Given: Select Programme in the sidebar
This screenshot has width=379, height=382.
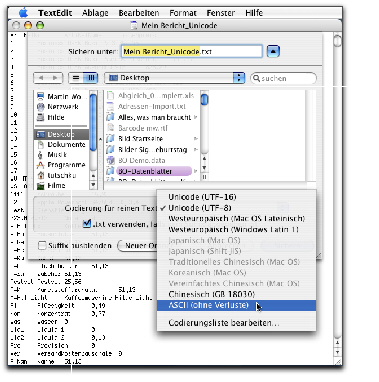Looking at the screenshot, I should coord(61,165).
